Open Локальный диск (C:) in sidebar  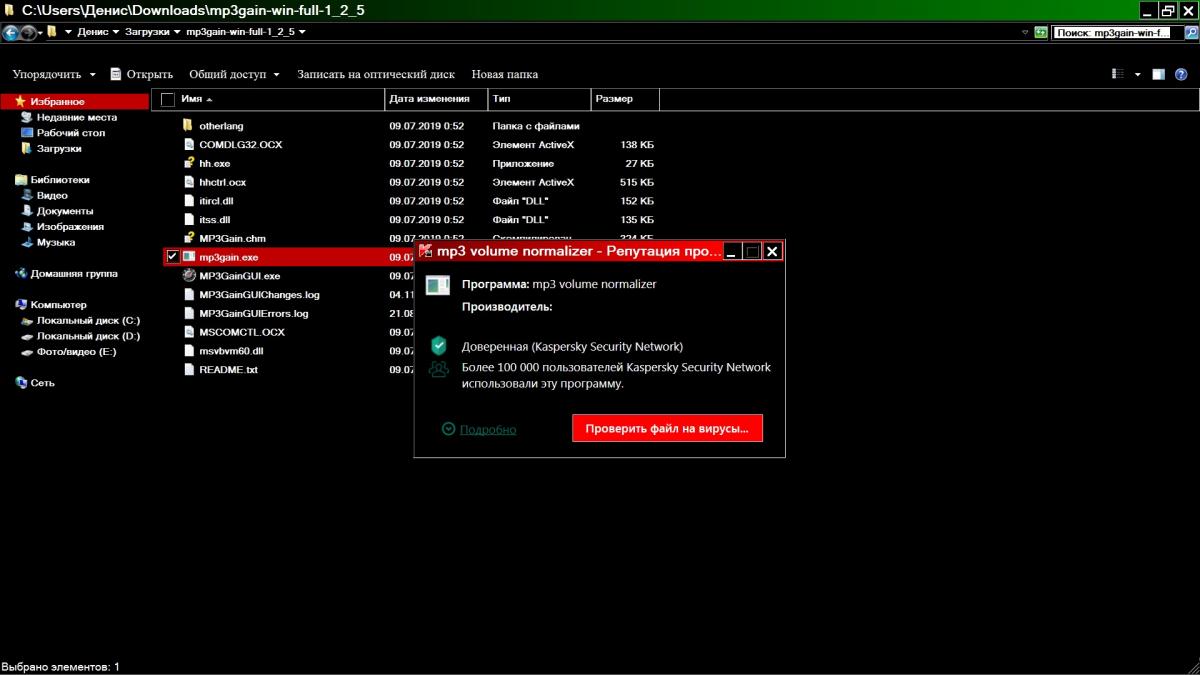[x=88, y=320]
